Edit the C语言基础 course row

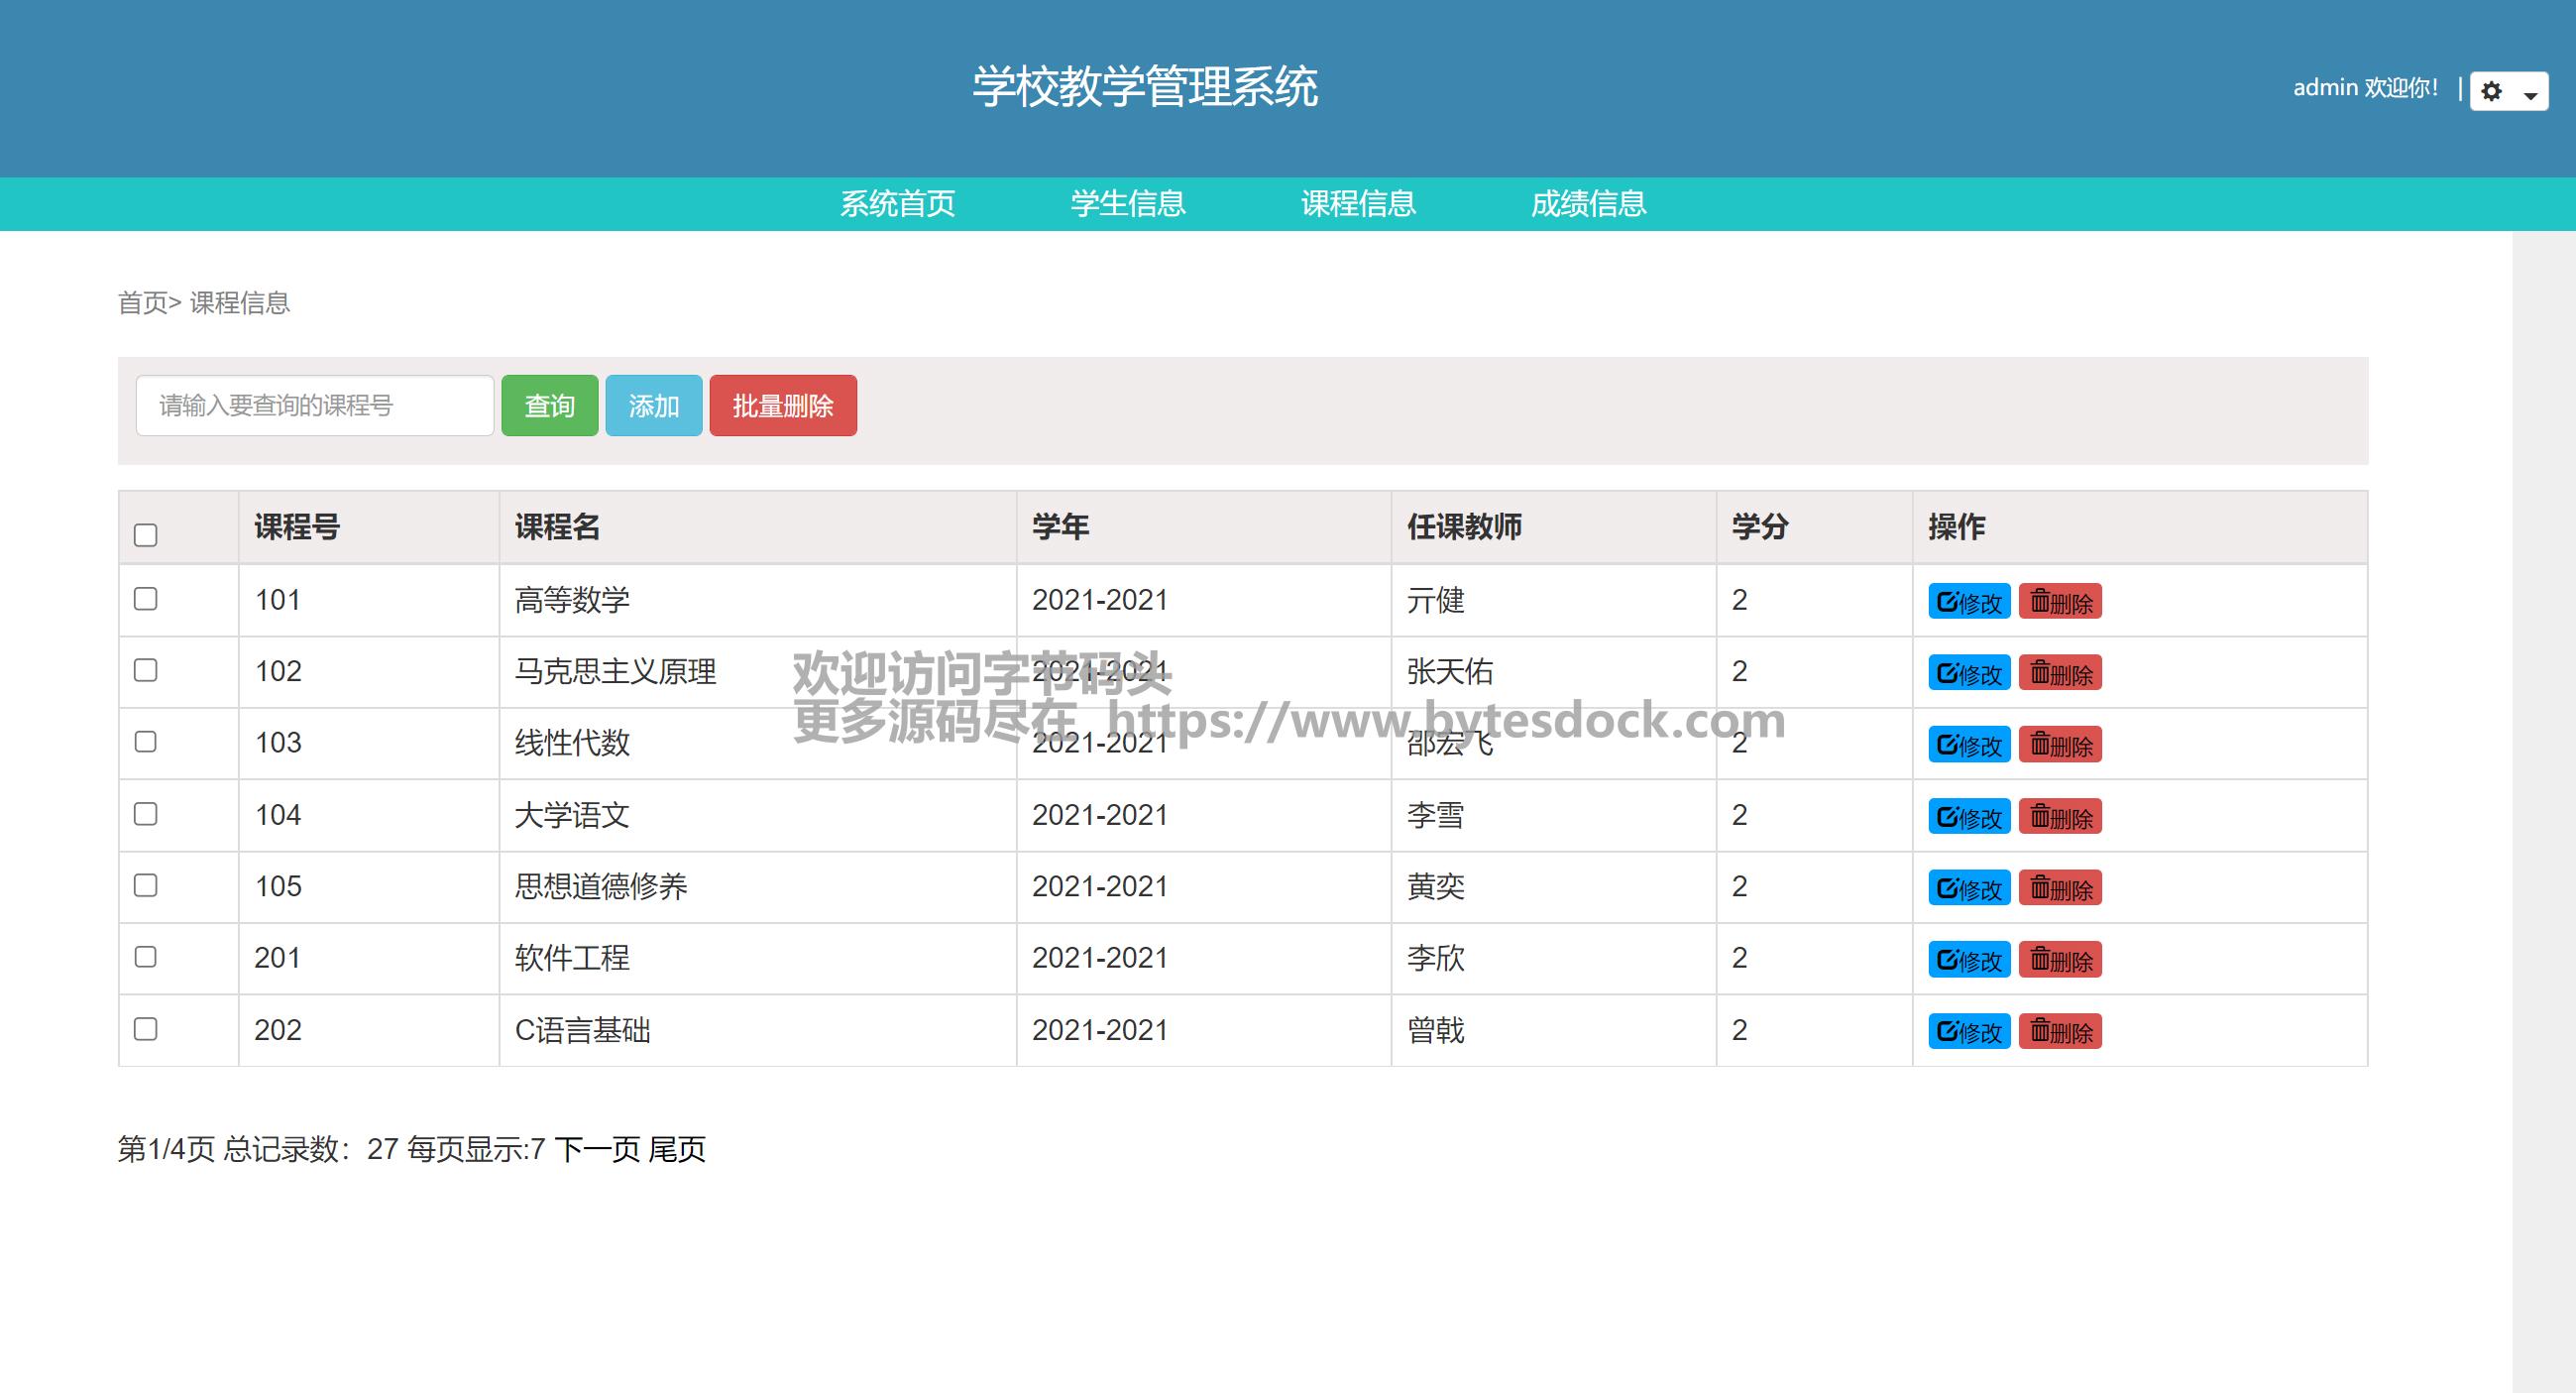pos(1968,1031)
